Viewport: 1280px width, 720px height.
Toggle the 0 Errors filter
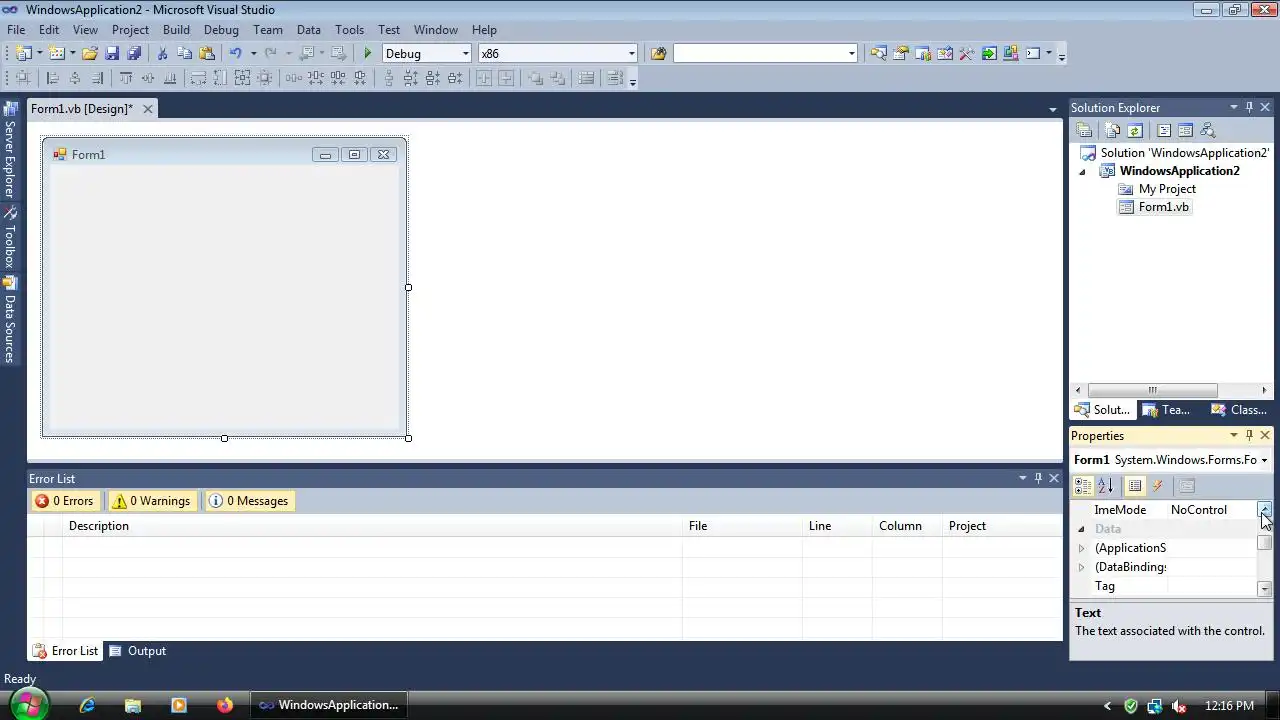point(65,501)
